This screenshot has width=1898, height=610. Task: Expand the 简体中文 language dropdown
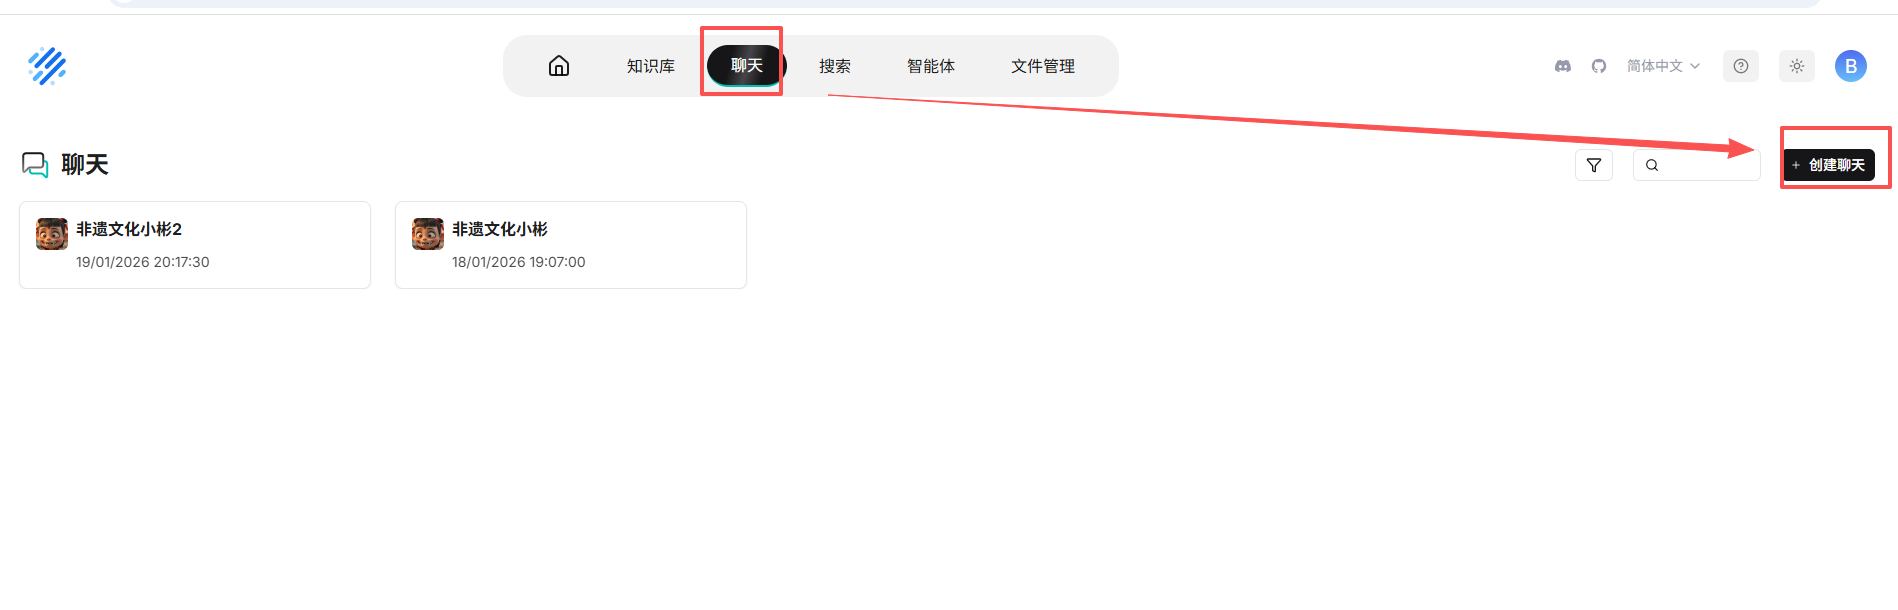click(1663, 66)
